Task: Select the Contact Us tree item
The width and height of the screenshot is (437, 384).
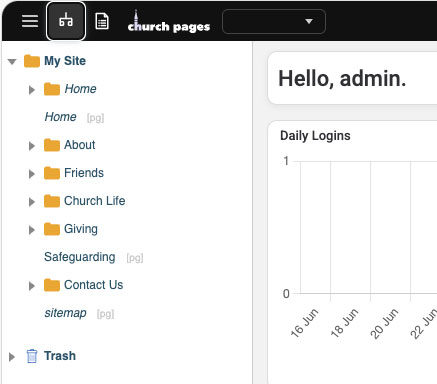Action: (94, 285)
